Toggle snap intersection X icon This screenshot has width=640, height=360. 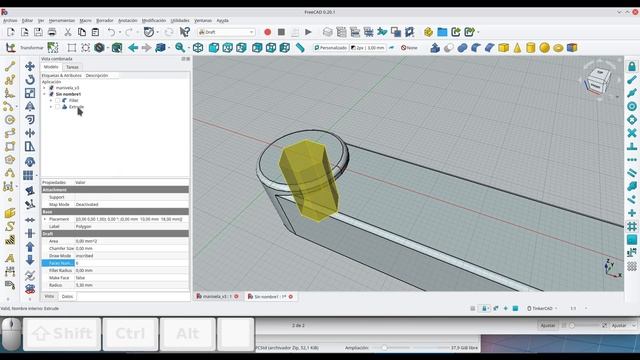click(x=632, y=133)
